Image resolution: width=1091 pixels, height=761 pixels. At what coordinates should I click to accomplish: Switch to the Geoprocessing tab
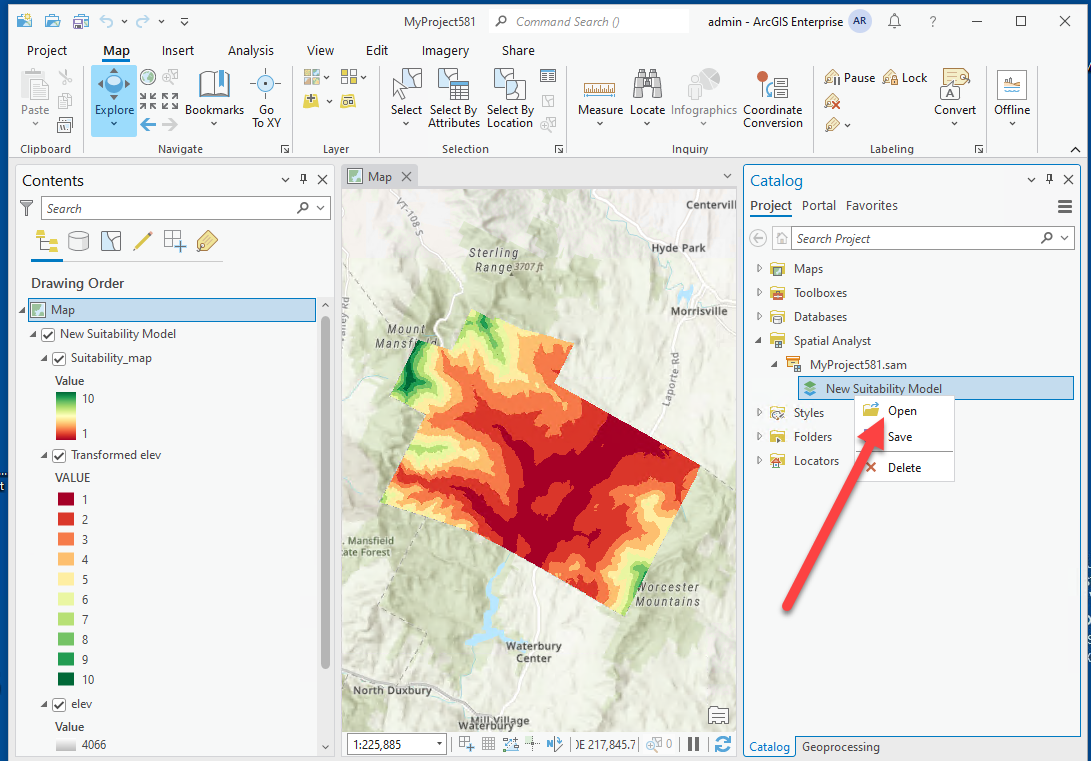point(840,747)
